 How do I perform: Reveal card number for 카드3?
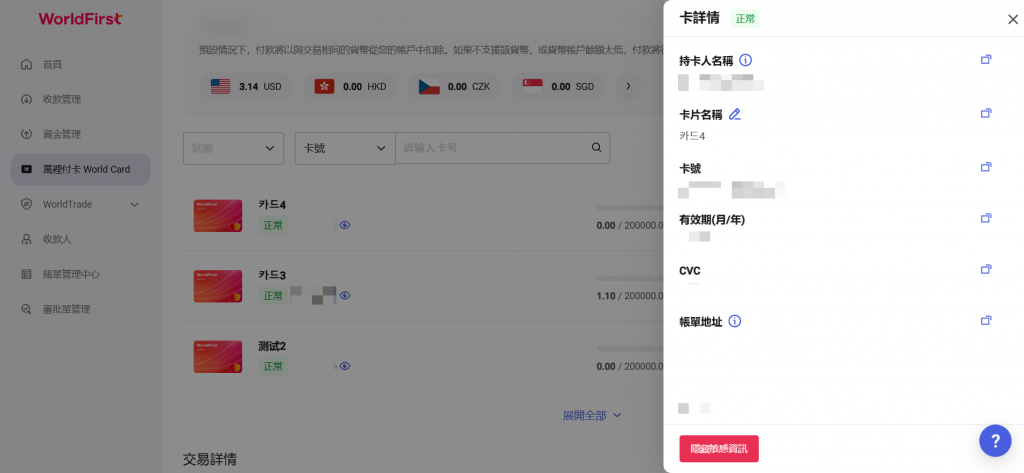345,295
